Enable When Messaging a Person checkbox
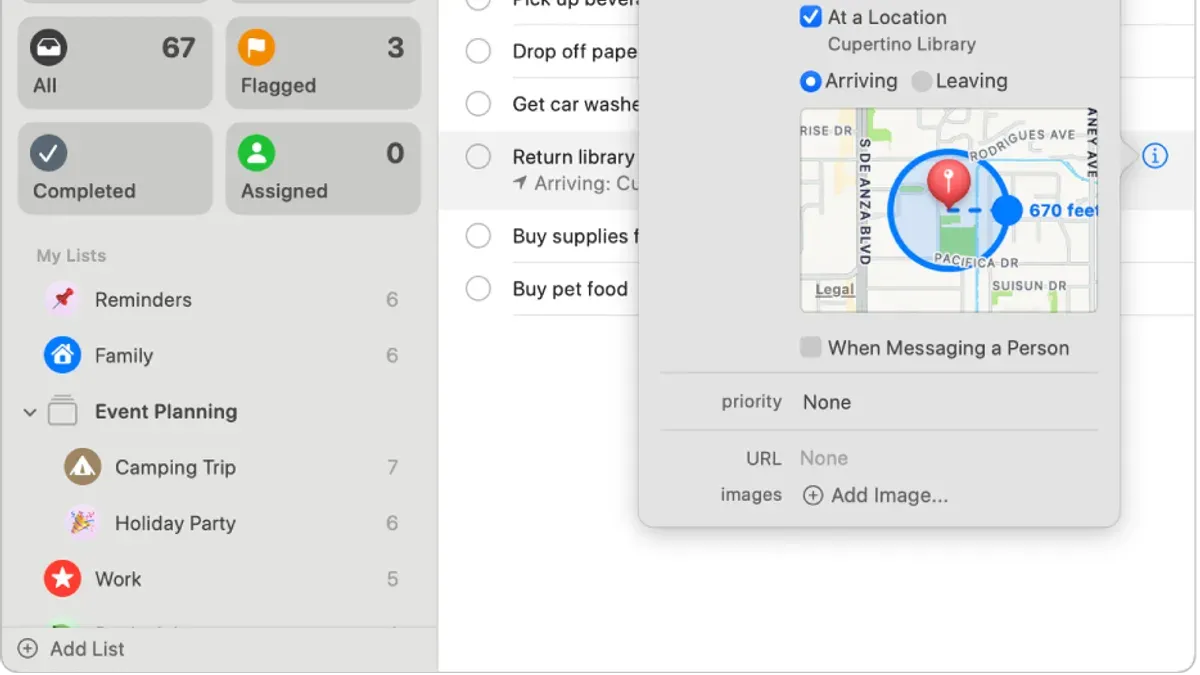The width and height of the screenshot is (1200, 675). (x=811, y=348)
